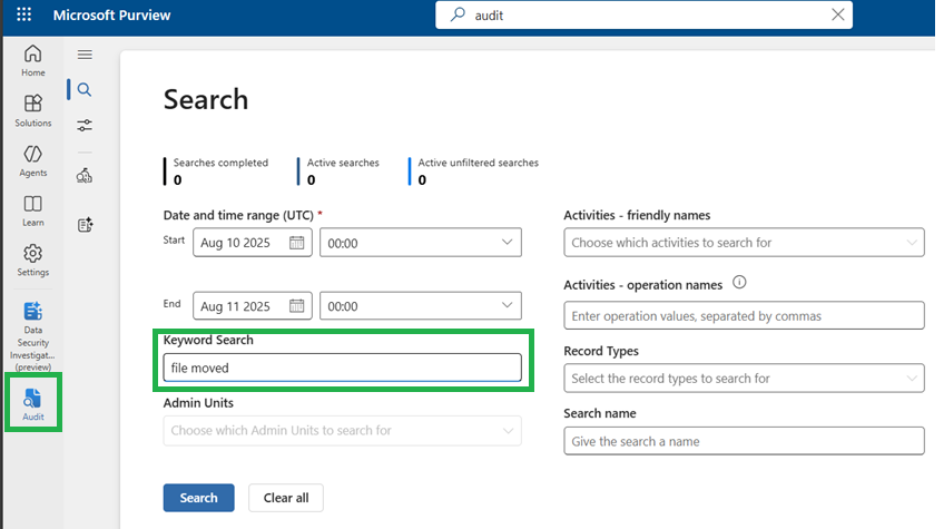The width and height of the screenshot is (936, 529).
Task: Open the icon below the sliders icon
Action: click(x=85, y=176)
